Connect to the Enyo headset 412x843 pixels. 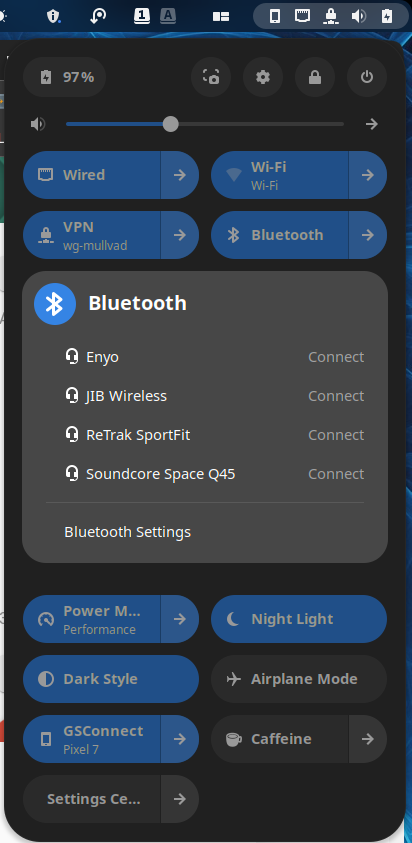click(336, 357)
